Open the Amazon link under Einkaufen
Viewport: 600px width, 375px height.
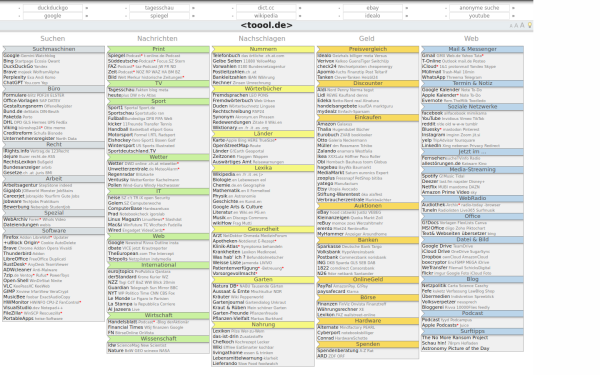coord(326,124)
